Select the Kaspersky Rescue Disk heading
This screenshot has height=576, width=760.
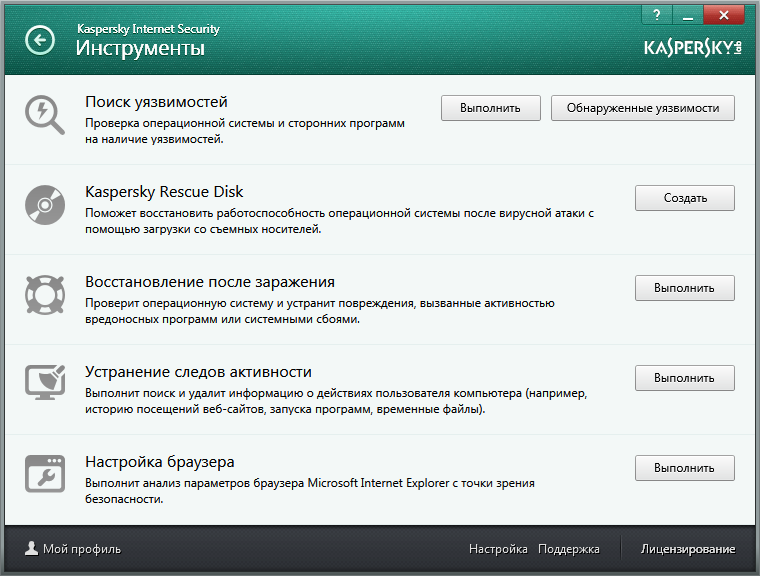[x=164, y=192]
